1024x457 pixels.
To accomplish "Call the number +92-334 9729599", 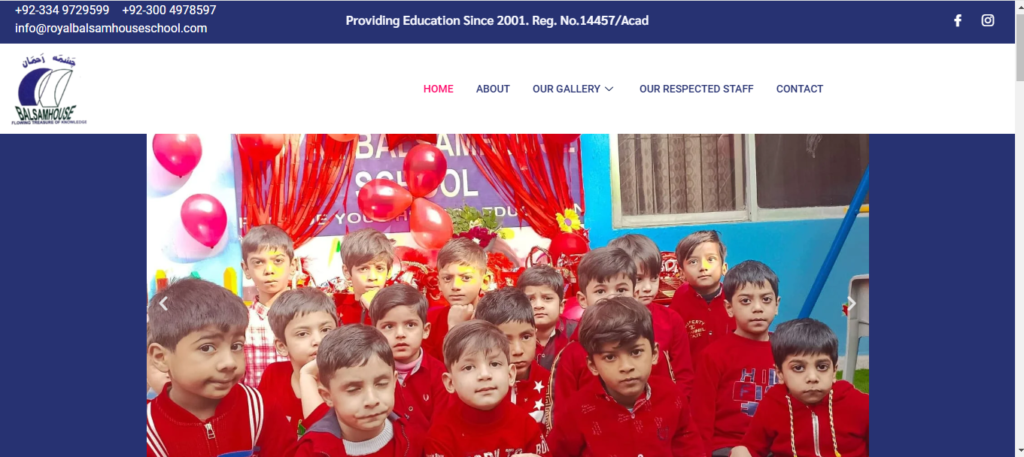I will tap(62, 10).
